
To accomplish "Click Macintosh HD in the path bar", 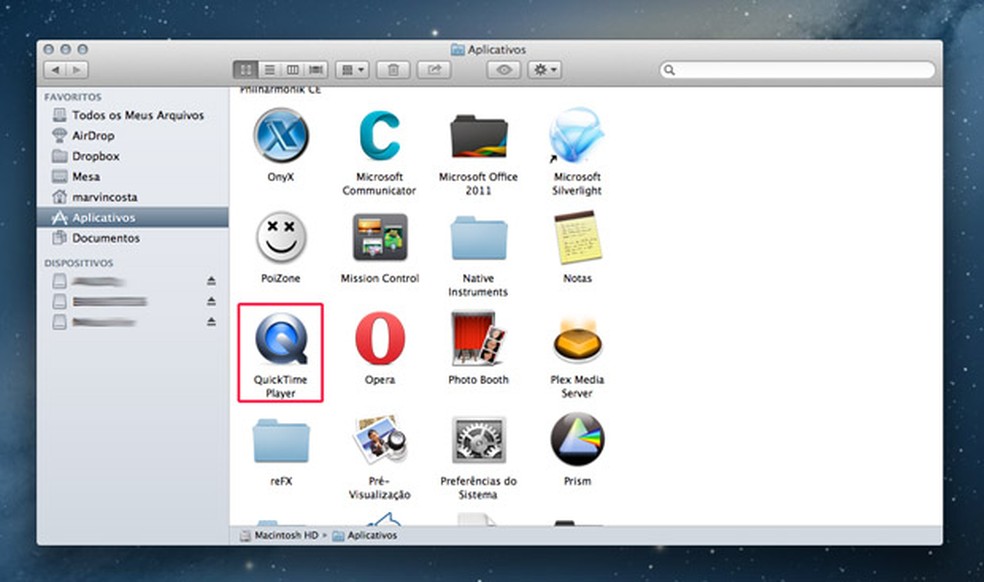I will pos(279,536).
